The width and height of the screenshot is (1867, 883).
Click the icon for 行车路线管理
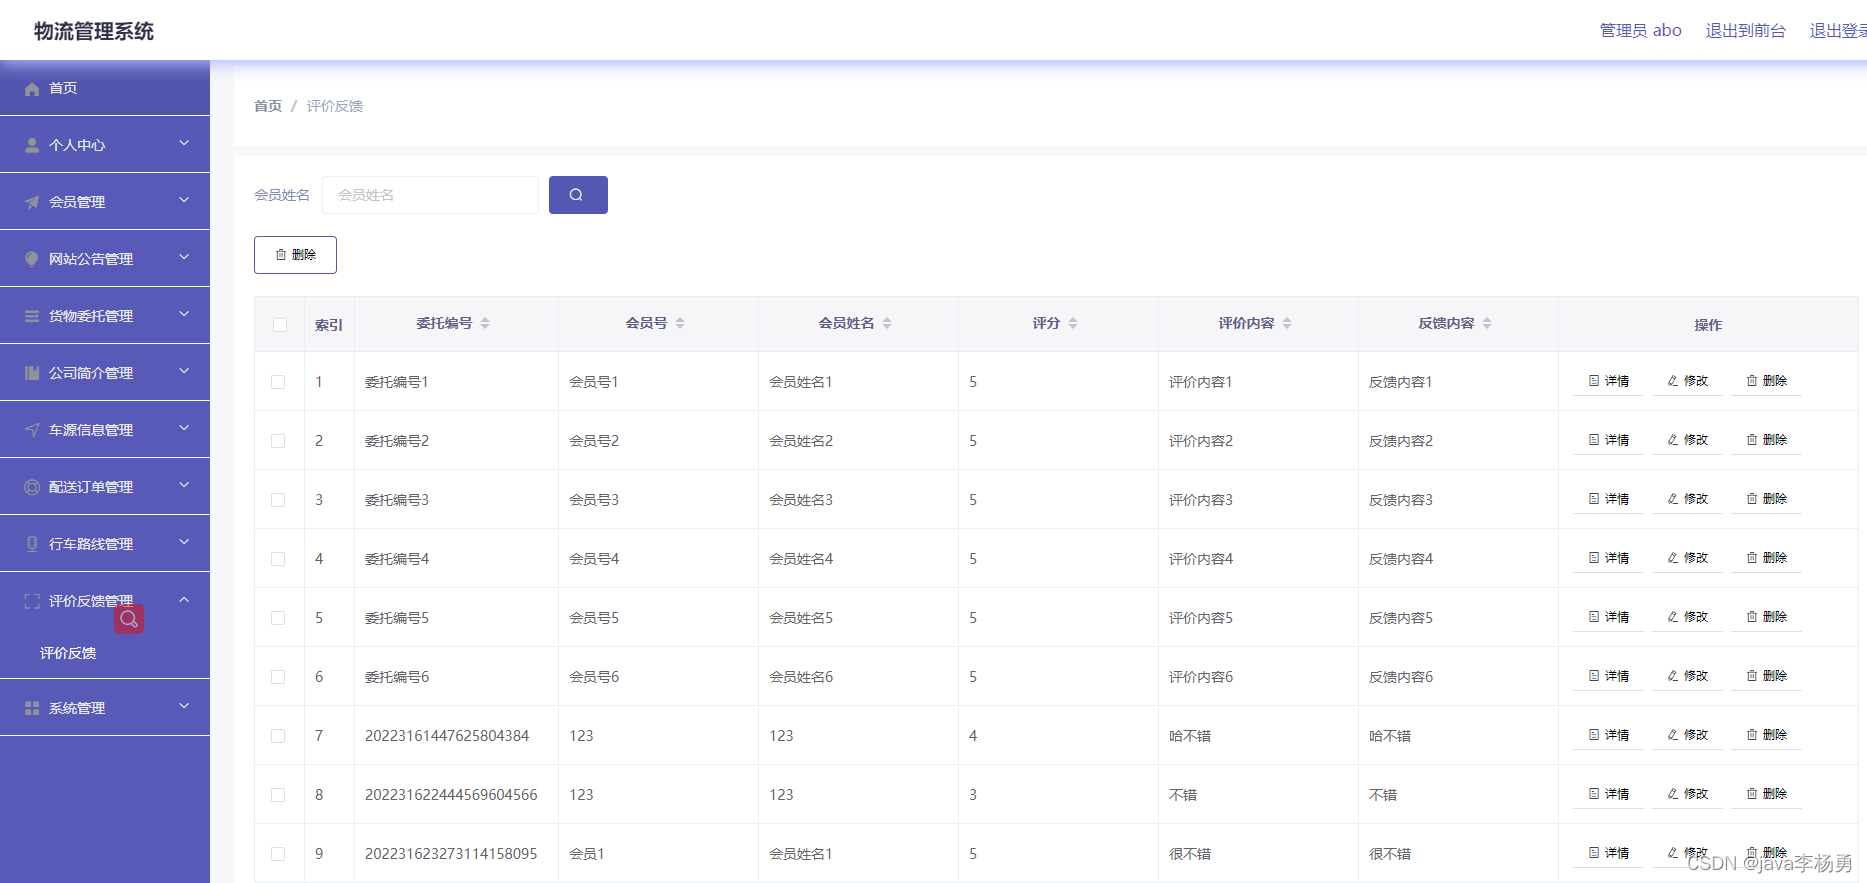coord(32,545)
